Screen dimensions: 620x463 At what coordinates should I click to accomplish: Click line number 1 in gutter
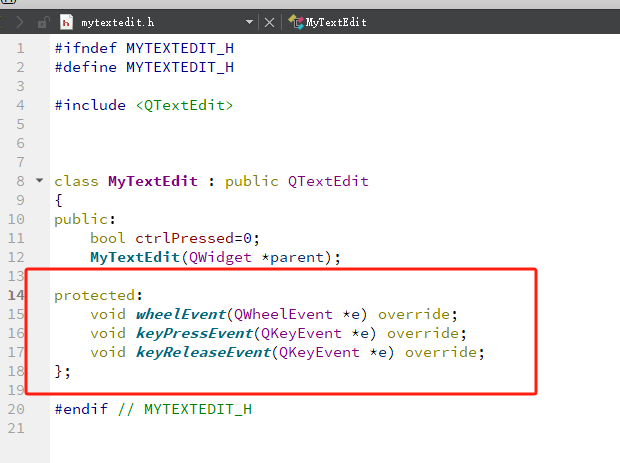coord(21,48)
